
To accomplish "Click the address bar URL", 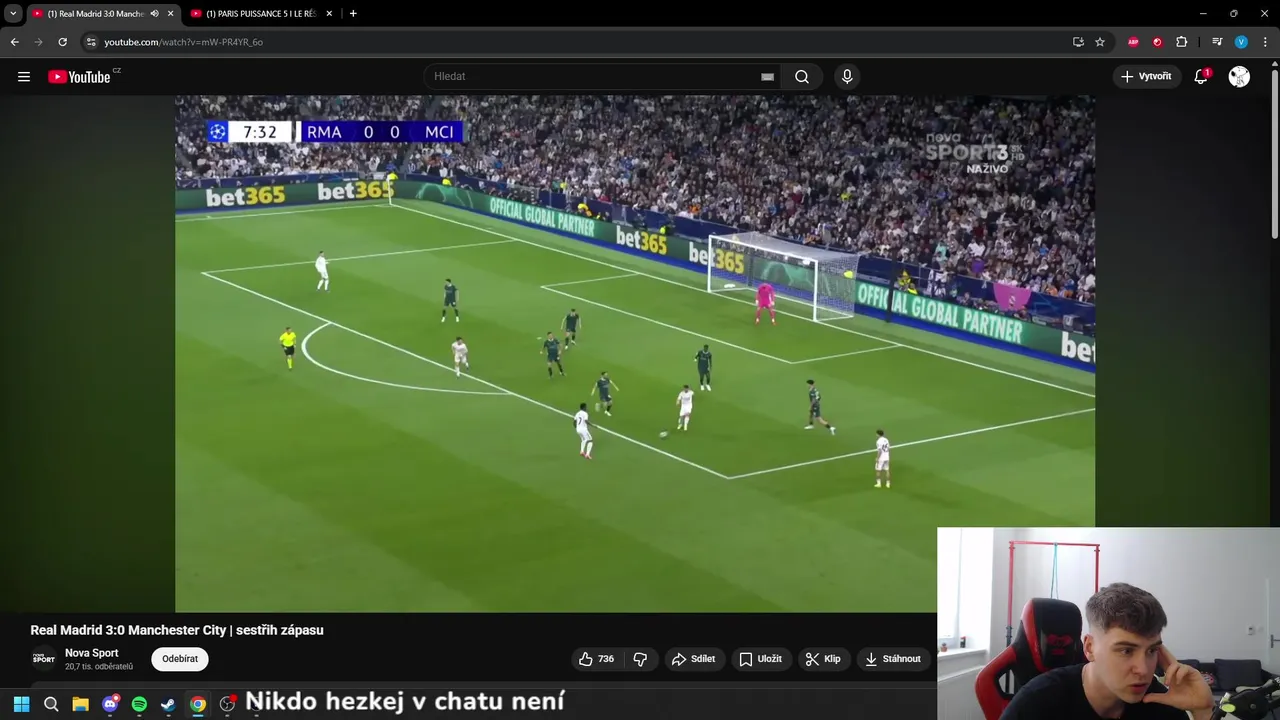I will 183,42.
